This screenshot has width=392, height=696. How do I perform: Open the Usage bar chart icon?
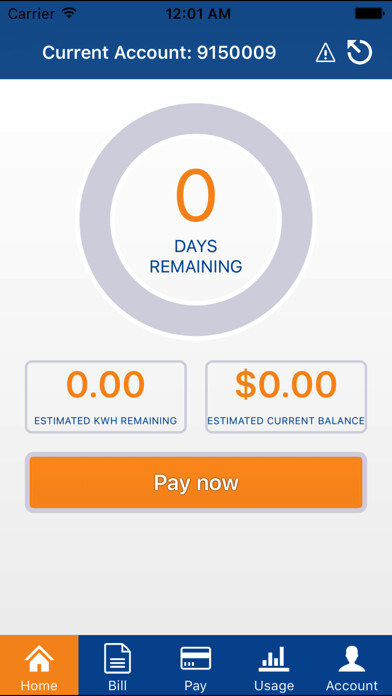(274, 659)
